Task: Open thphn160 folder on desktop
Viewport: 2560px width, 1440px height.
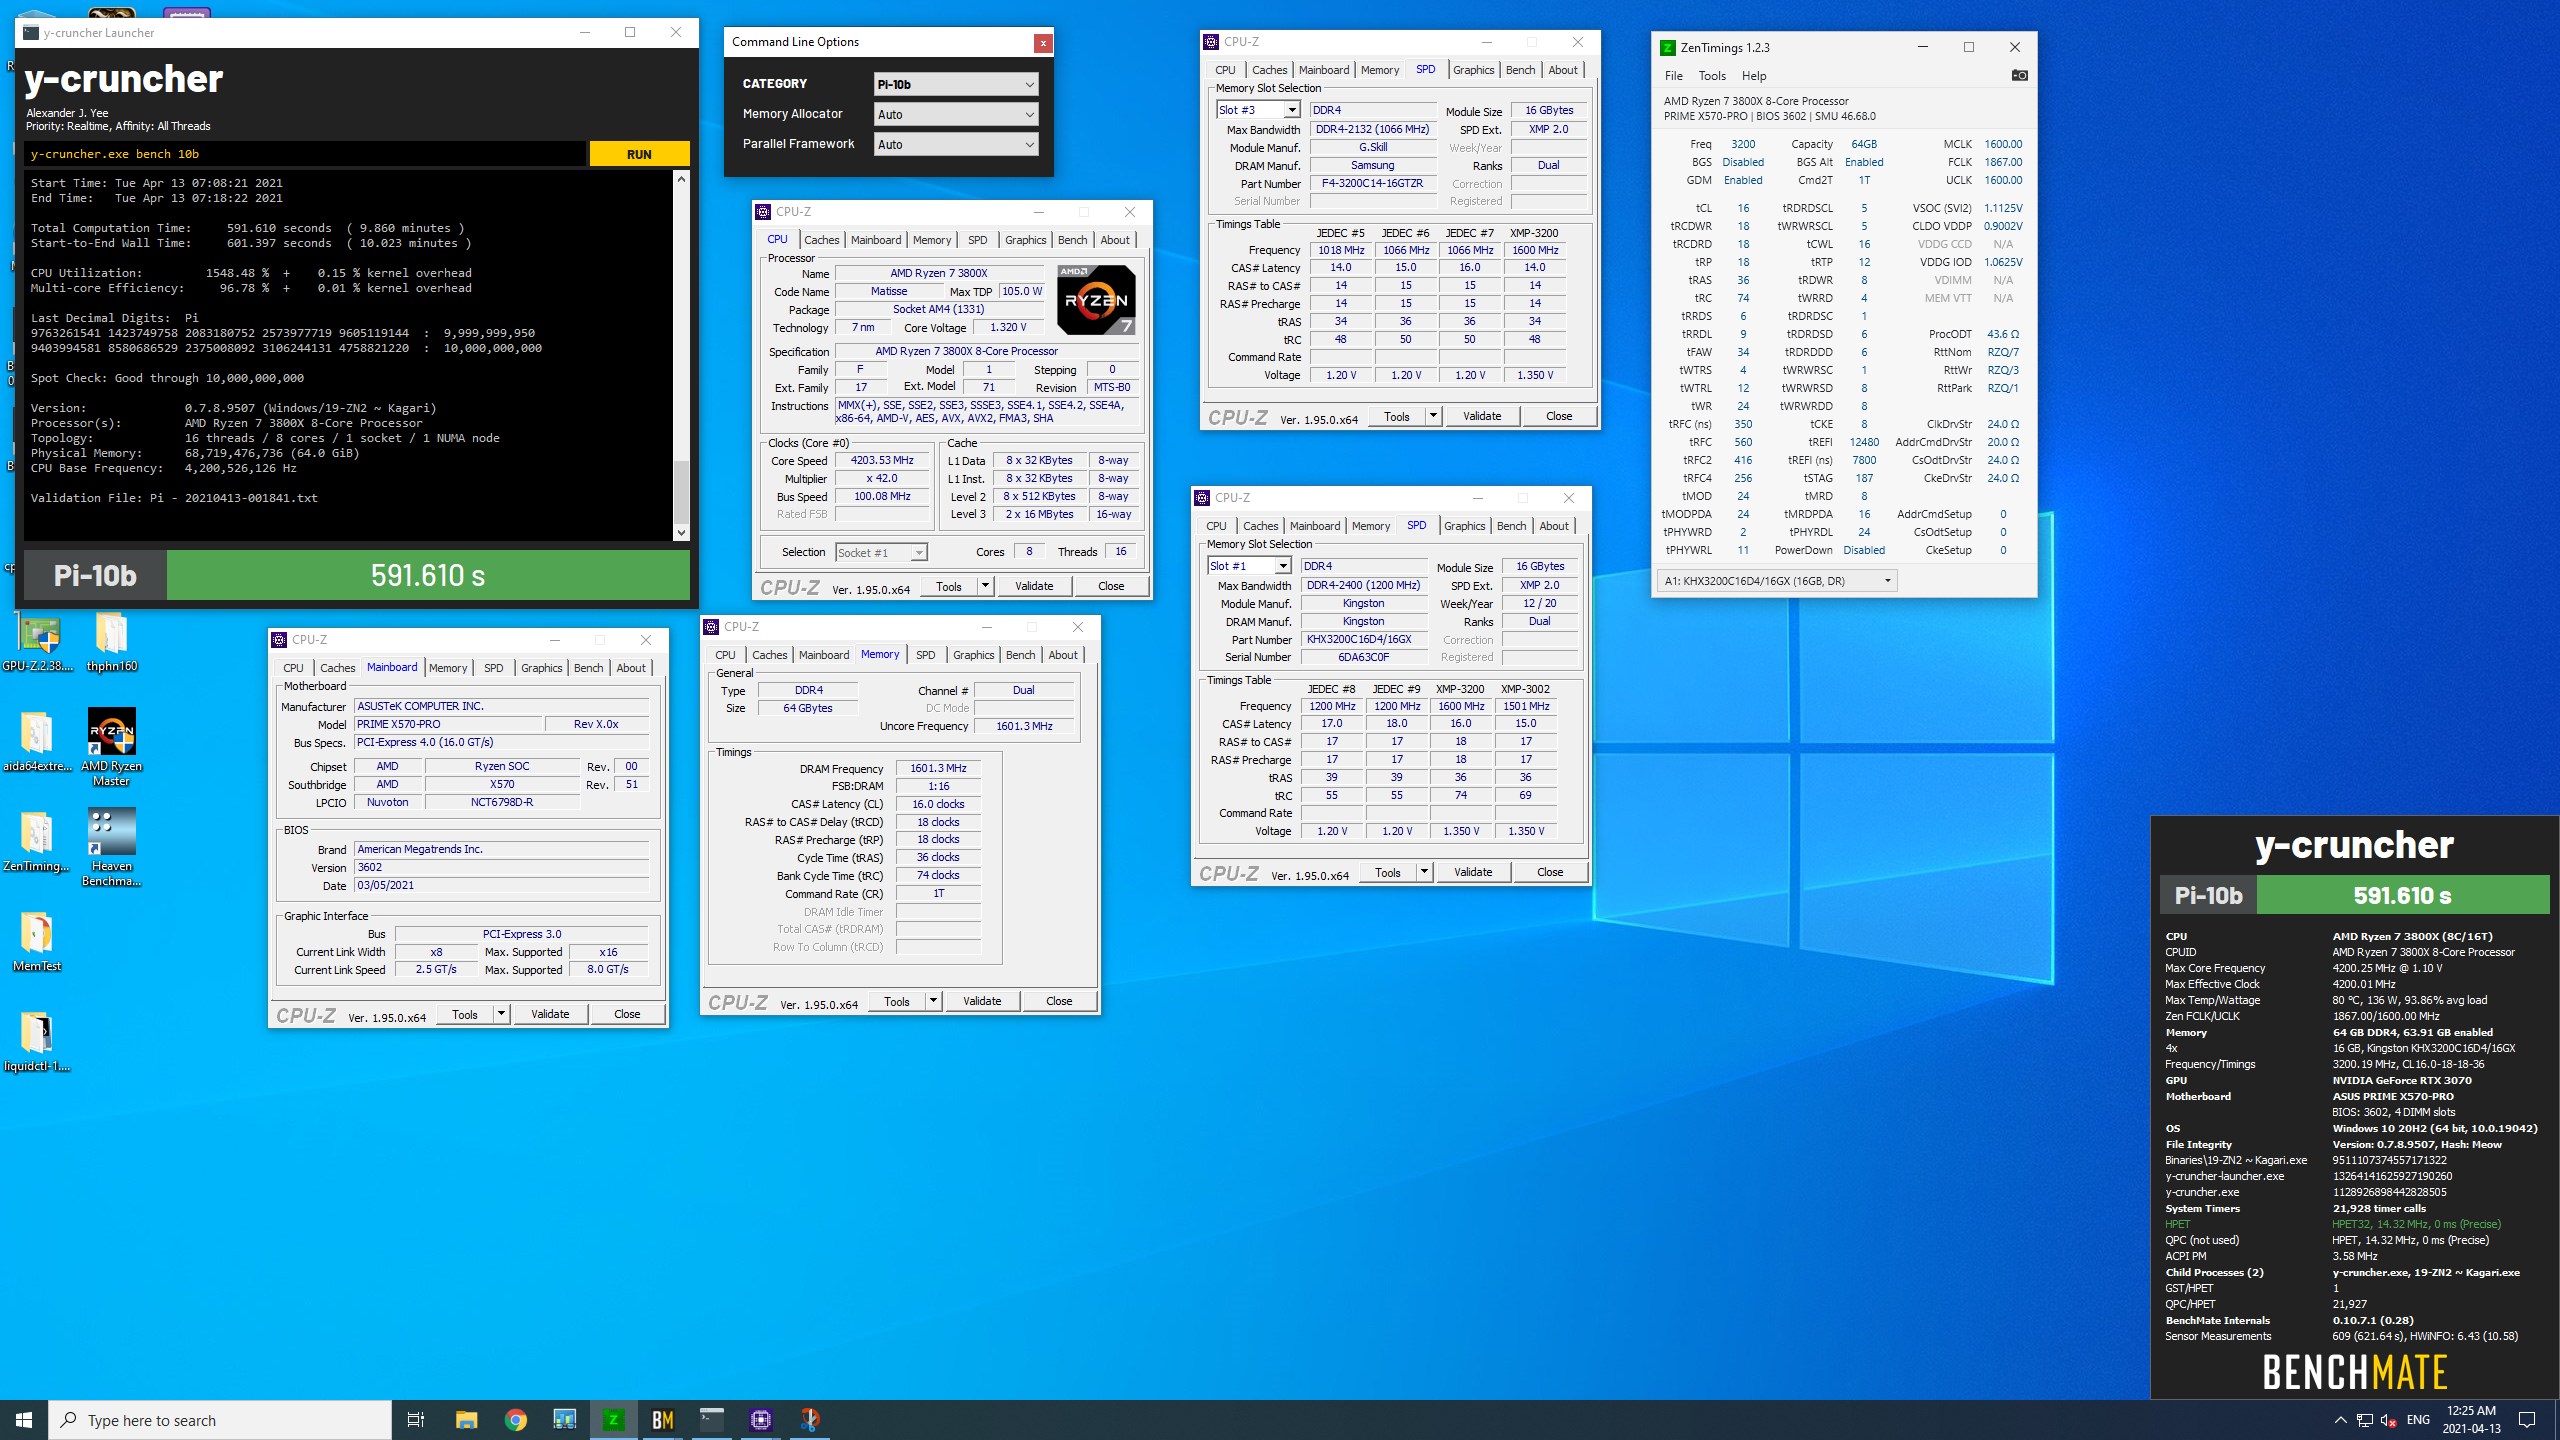Action: point(111,642)
